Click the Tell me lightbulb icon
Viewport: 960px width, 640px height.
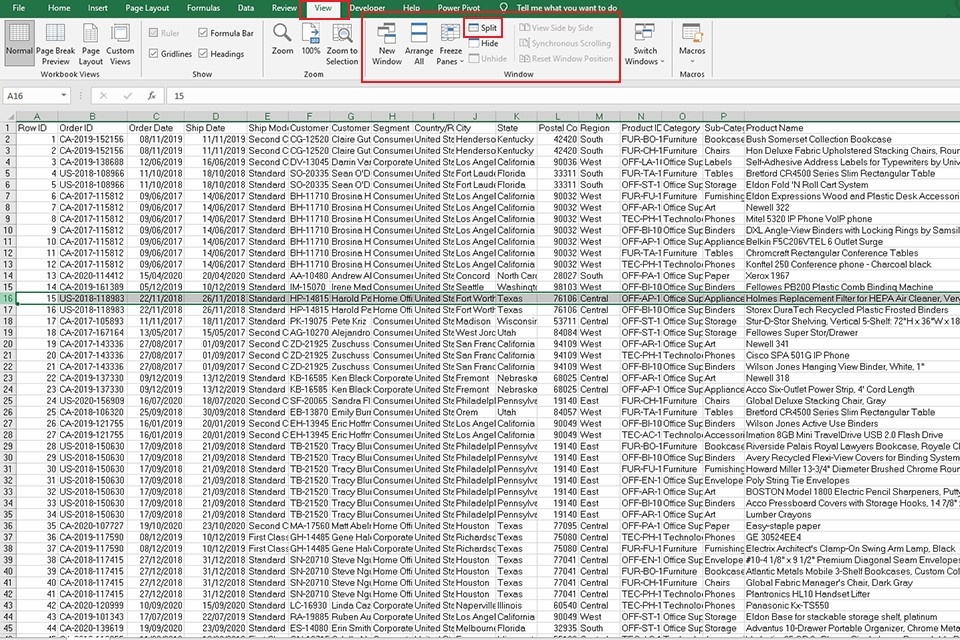pos(503,7)
